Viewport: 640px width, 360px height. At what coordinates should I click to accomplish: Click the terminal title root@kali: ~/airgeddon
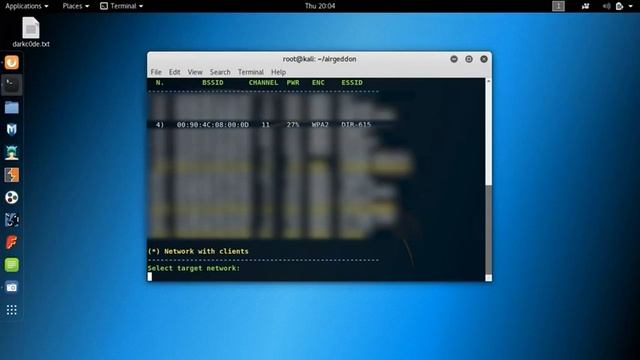pyautogui.click(x=320, y=59)
